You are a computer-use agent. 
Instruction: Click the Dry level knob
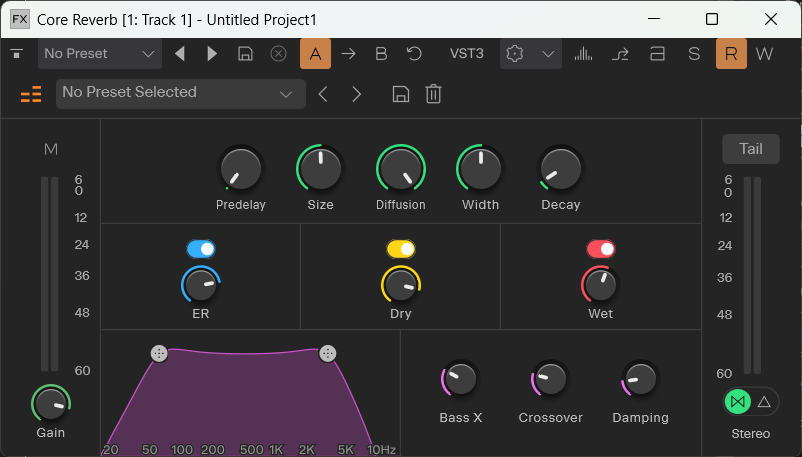(400, 285)
